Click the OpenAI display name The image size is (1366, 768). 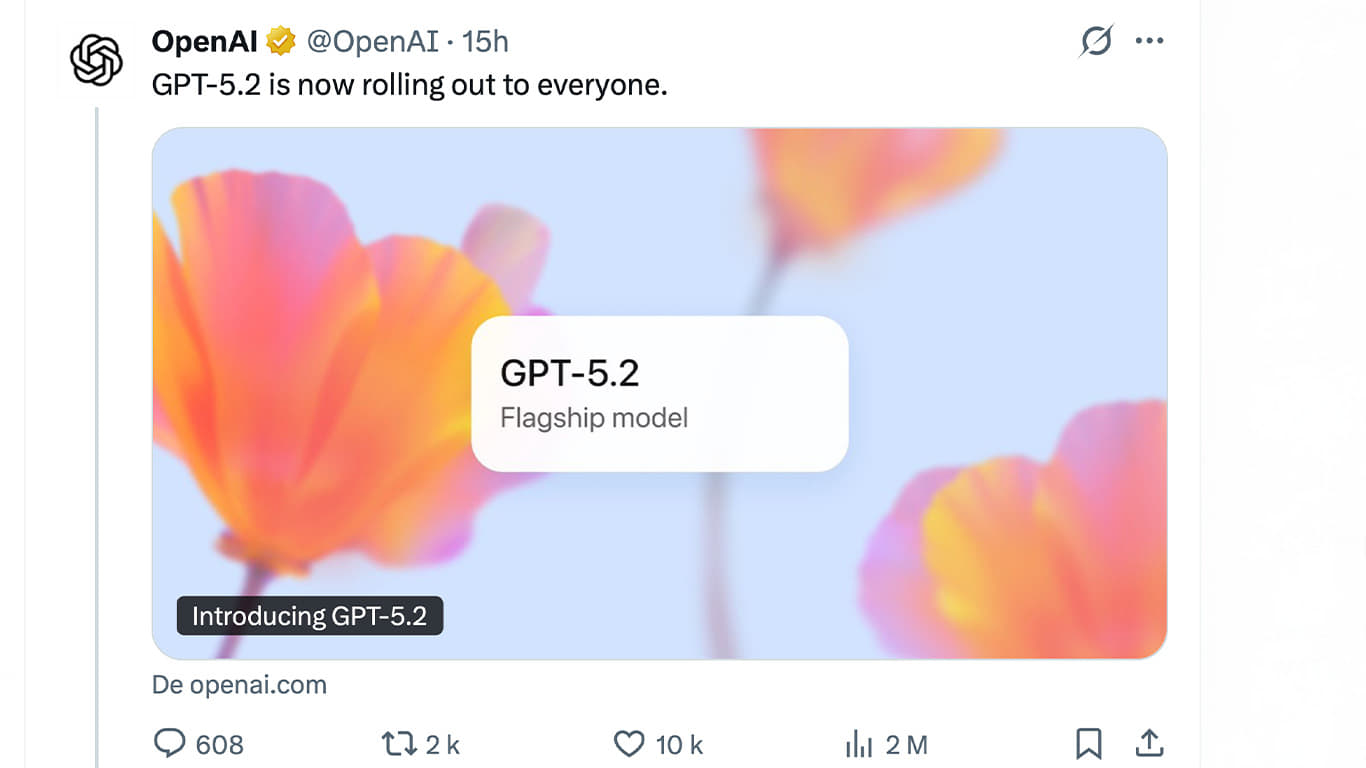point(204,42)
